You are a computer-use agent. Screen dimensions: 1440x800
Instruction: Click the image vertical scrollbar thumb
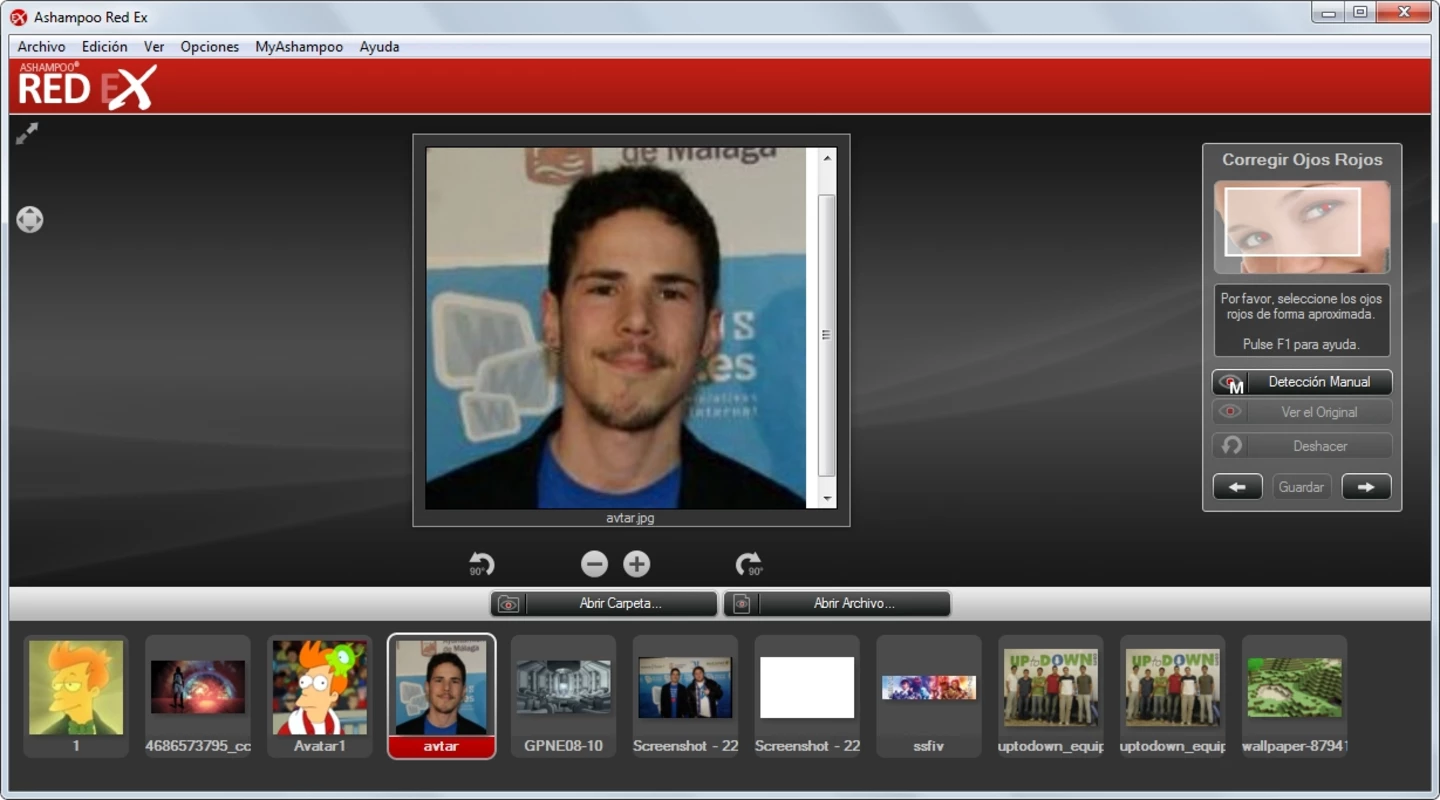pos(826,335)
